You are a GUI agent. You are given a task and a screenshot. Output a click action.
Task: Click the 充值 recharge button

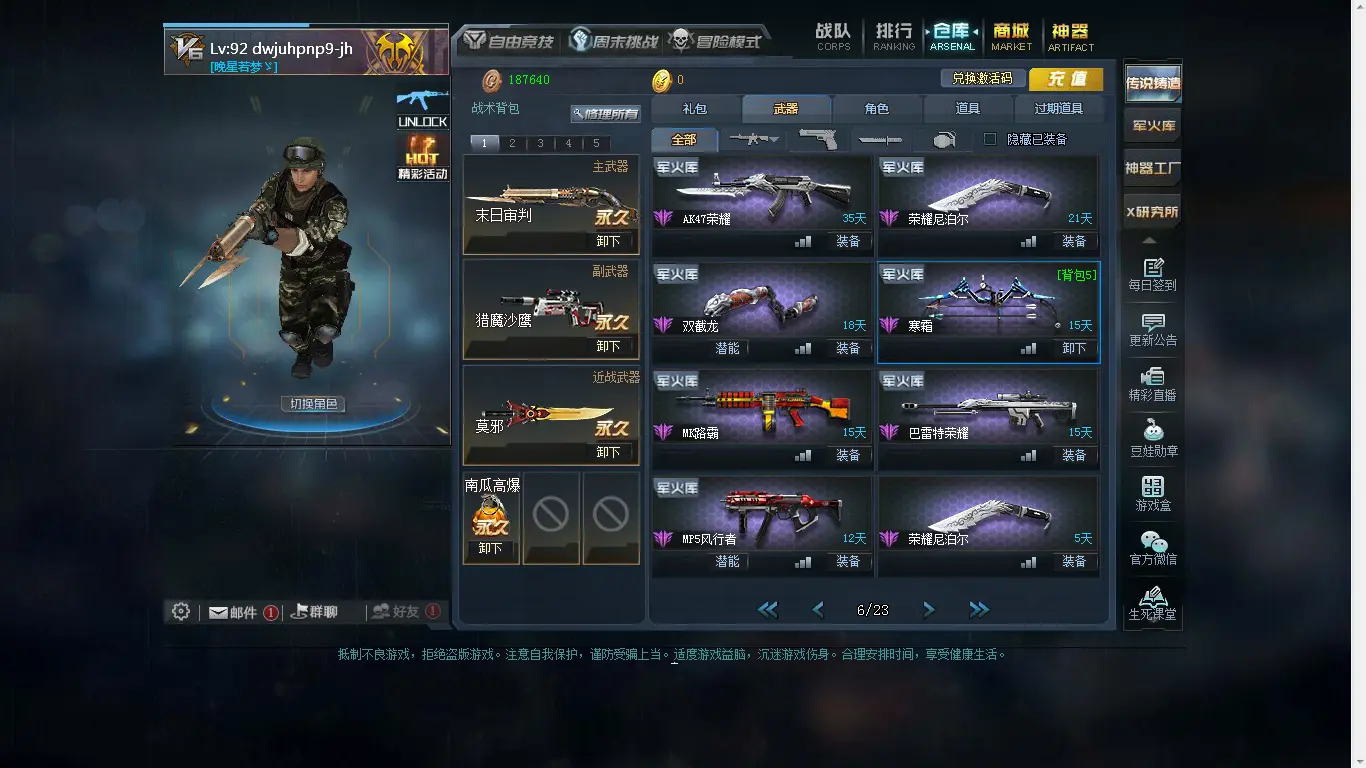pyautogui.click(x=1066, y=79)
